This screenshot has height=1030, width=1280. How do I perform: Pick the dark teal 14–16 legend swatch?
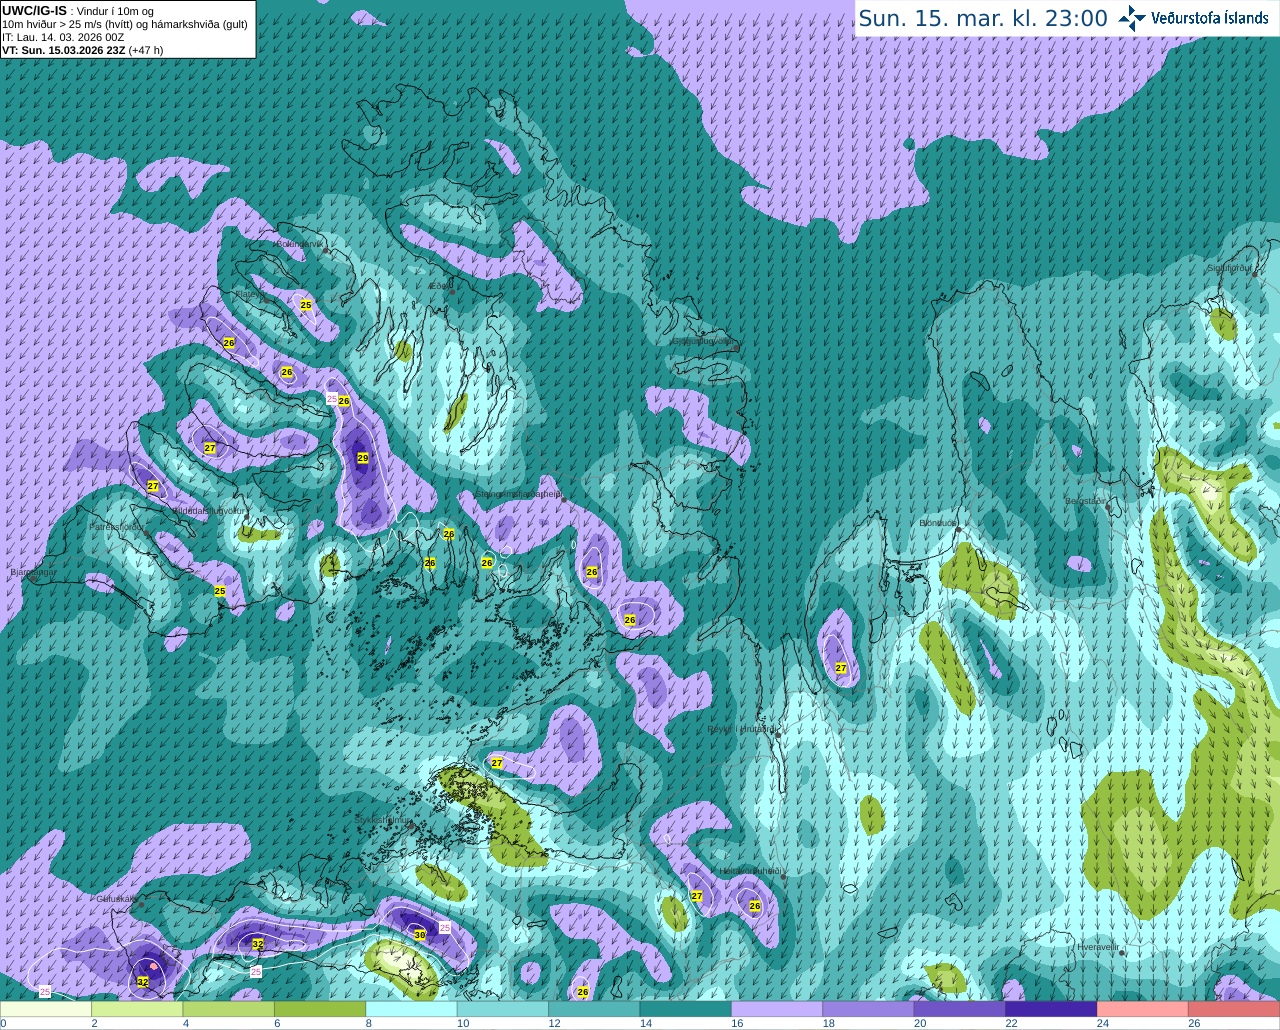[686, 1009]
